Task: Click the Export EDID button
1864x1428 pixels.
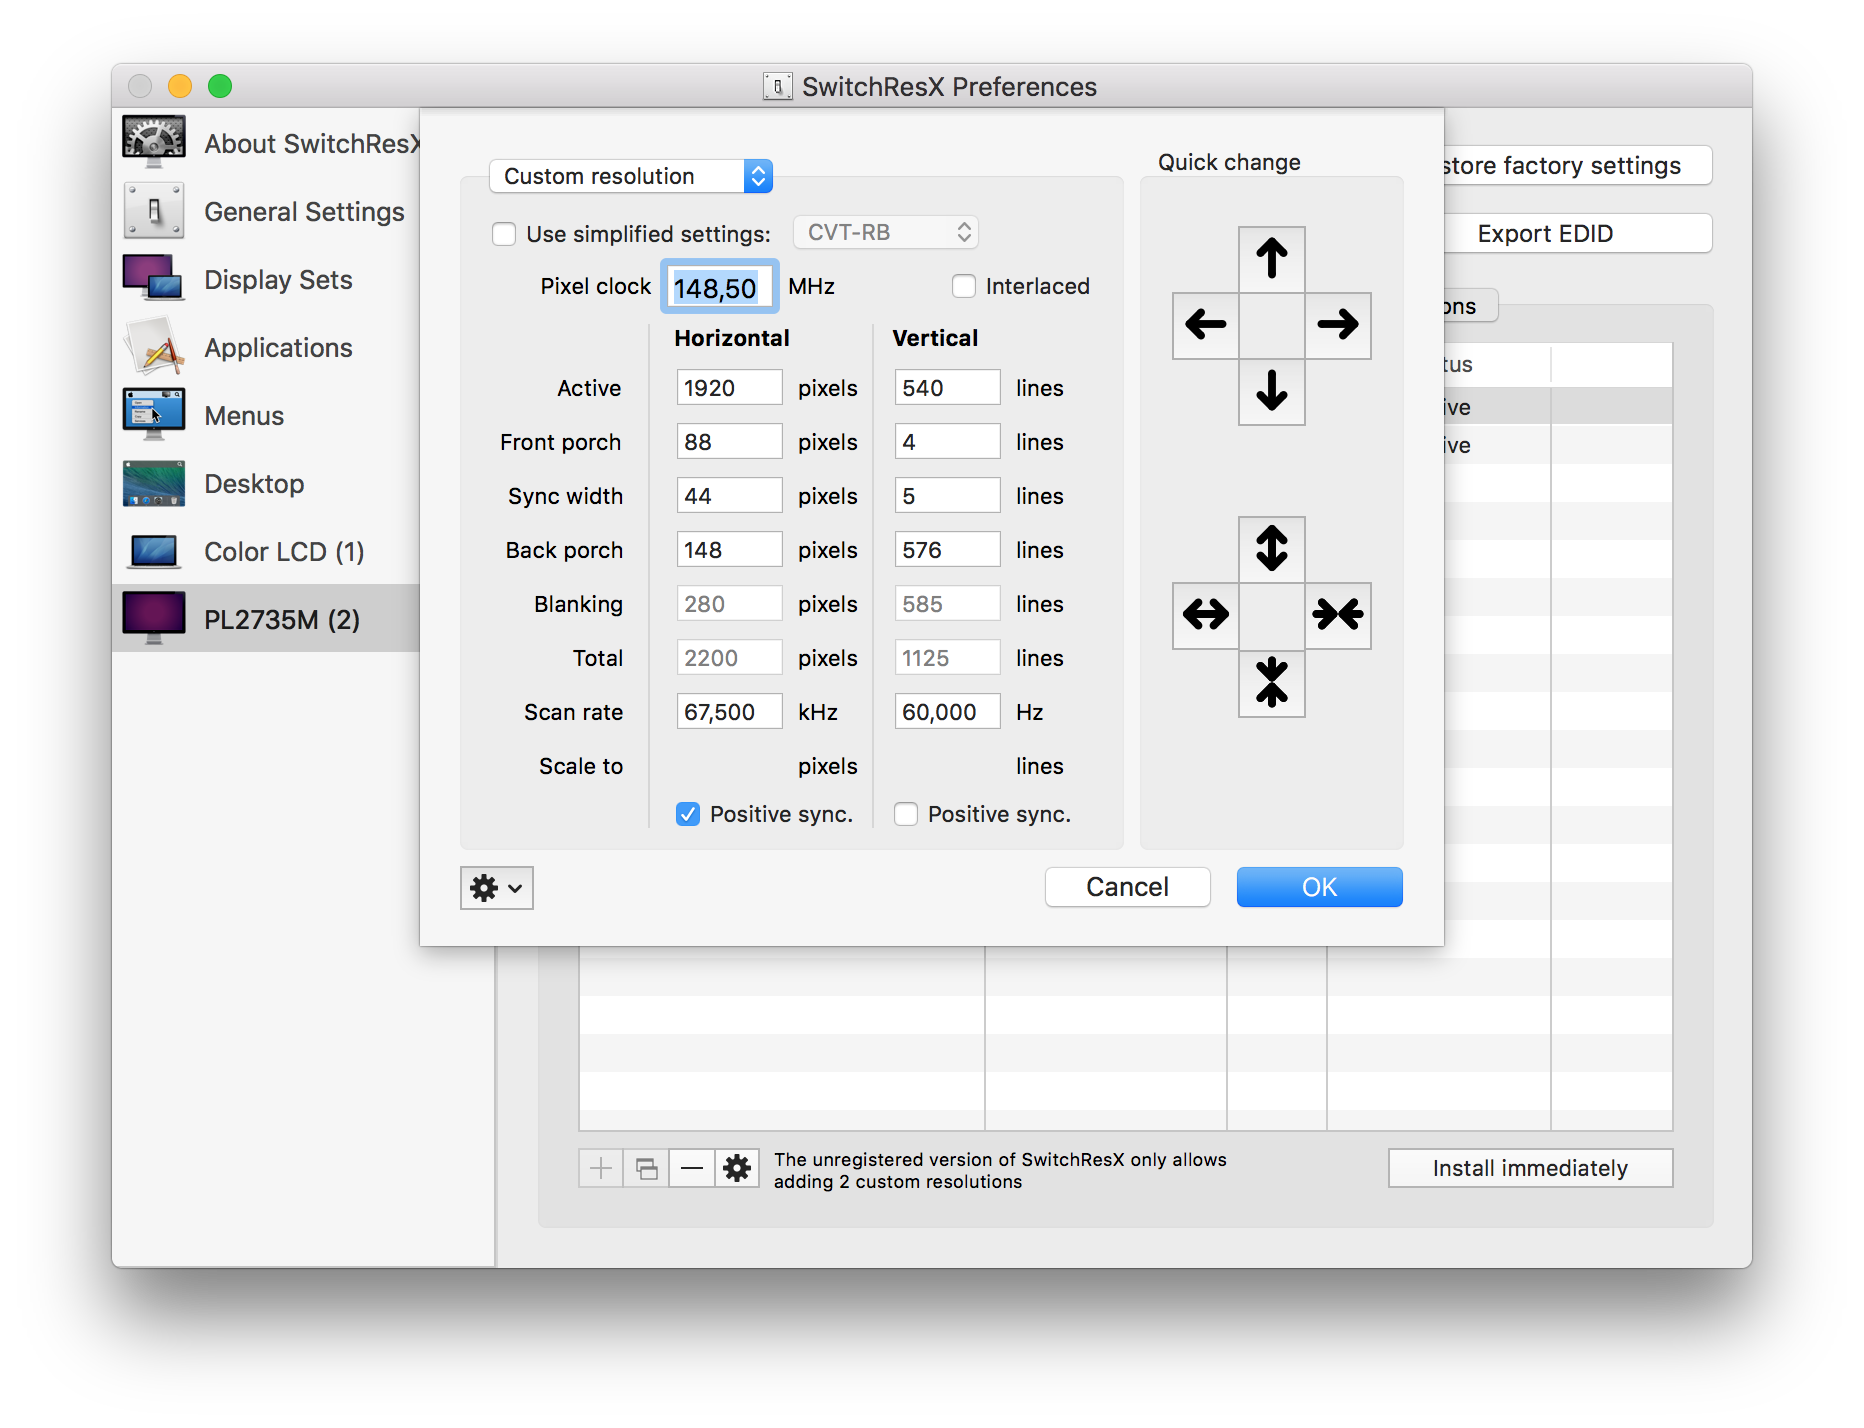Action: click(1578, 233)
